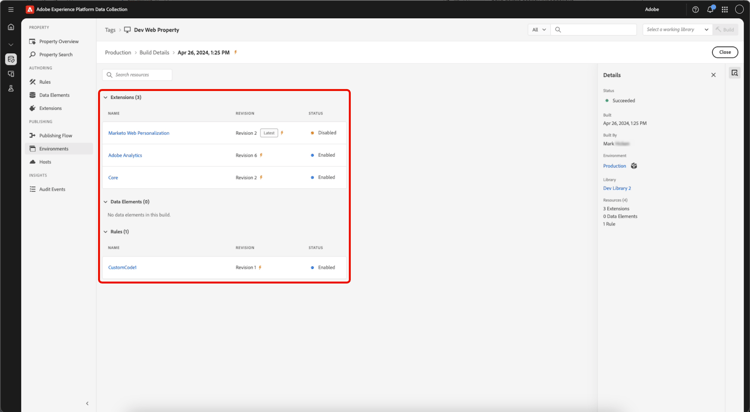
Task: Click '3 Extensions' in Details panel
Action: point(616,209)
